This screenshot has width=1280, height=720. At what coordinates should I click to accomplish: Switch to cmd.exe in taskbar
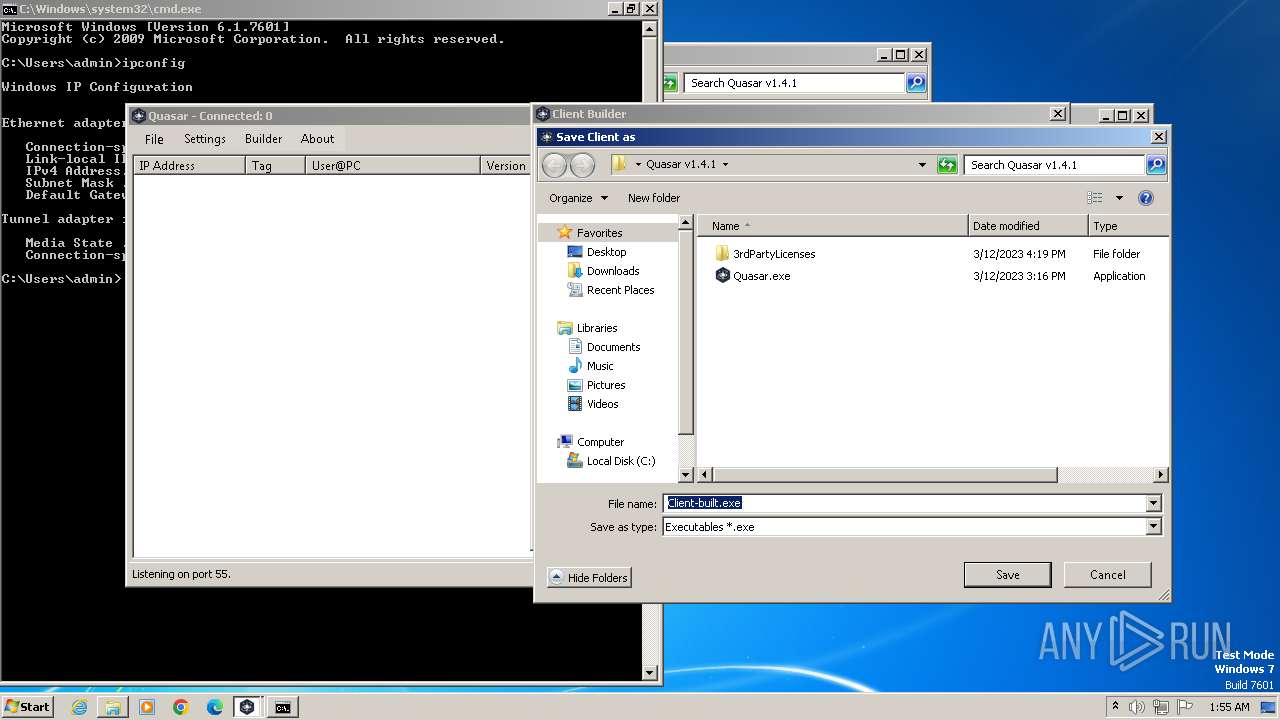point(283,707)
